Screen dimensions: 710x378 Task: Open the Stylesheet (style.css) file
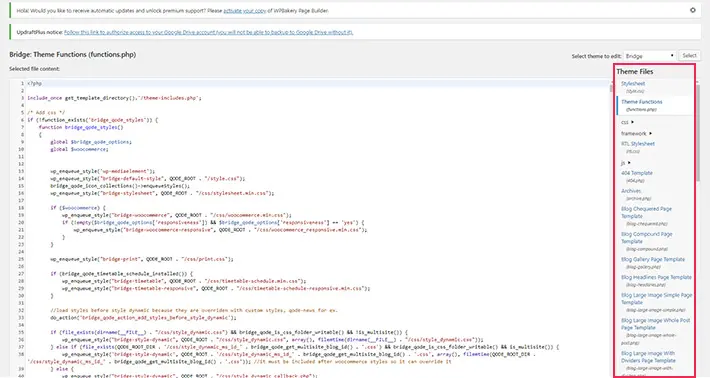(x=633, y=84)
